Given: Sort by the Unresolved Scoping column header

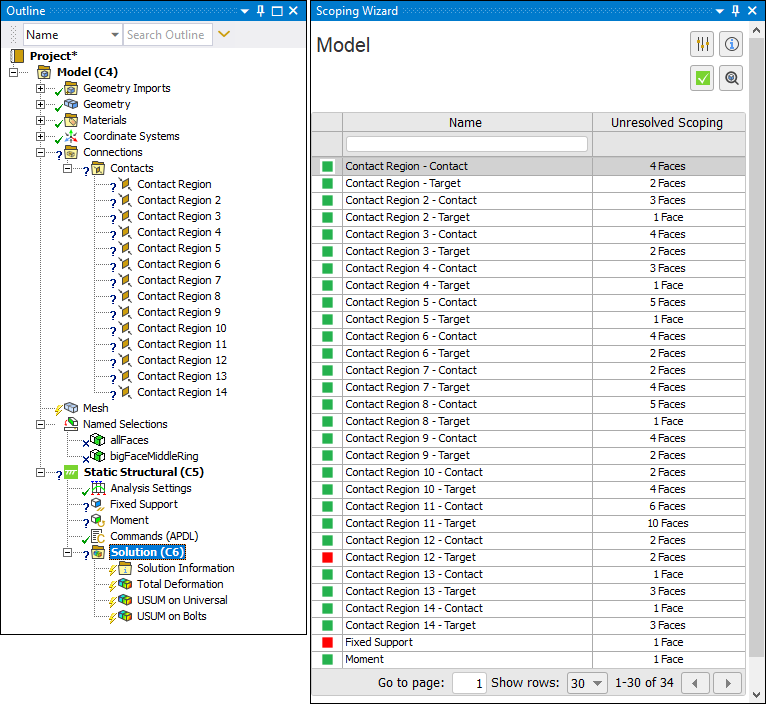Looking at the screenshot, I should [x=667, y=123].
